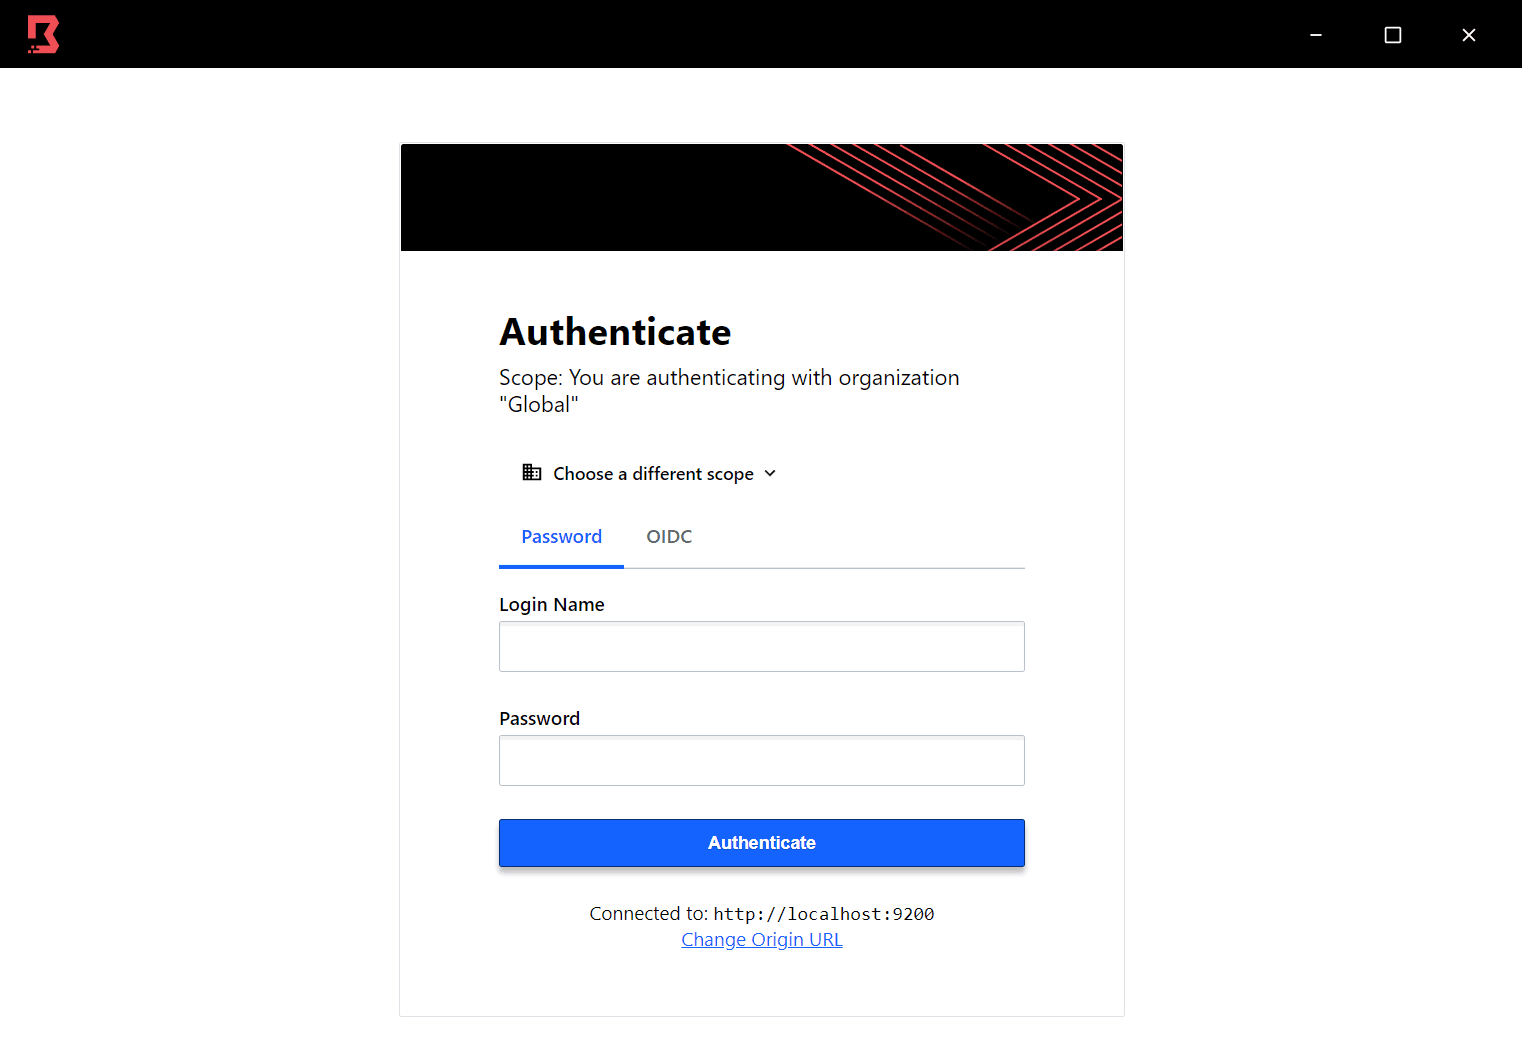Image resolution: width=1522 pixels, height=1038 pixels.
Task: Click the scope description text about organization Global
Action: click(x=728, y=390)
